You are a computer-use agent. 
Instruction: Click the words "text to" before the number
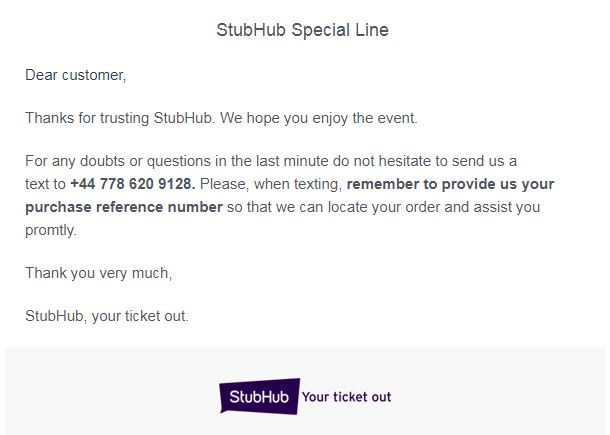coord(45,184)
